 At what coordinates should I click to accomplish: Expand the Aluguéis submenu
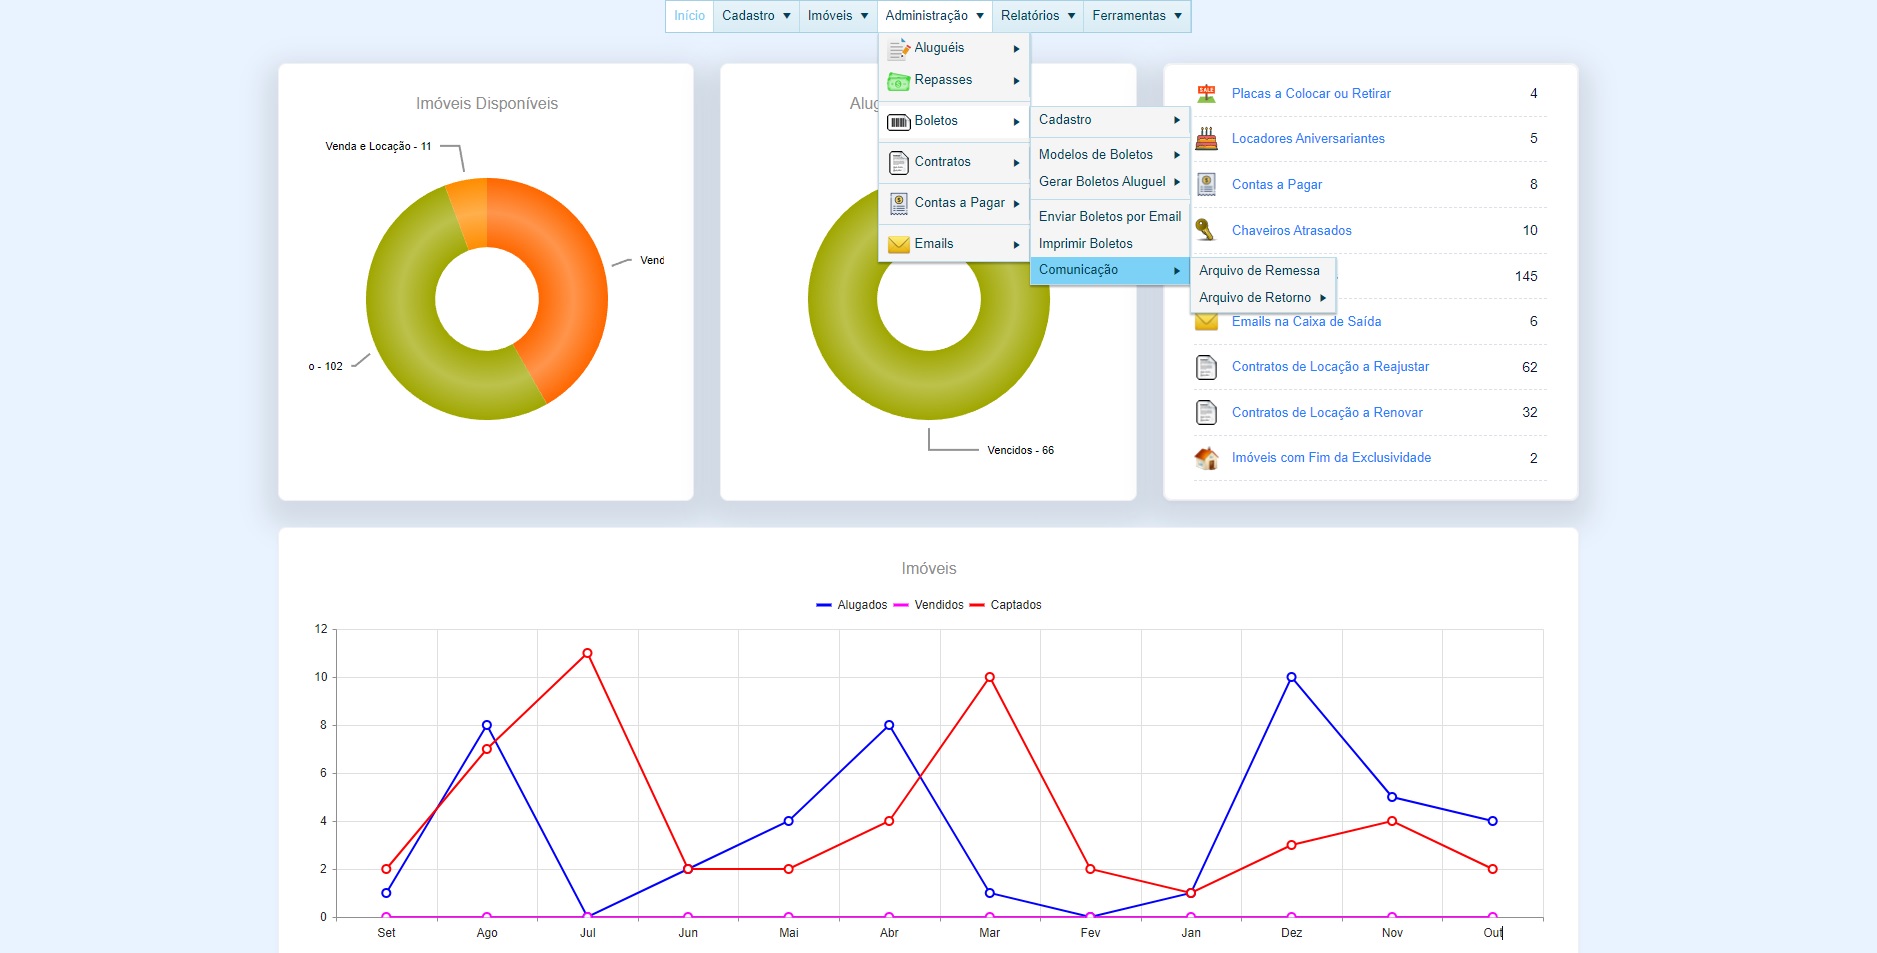[x=954, y=48]
